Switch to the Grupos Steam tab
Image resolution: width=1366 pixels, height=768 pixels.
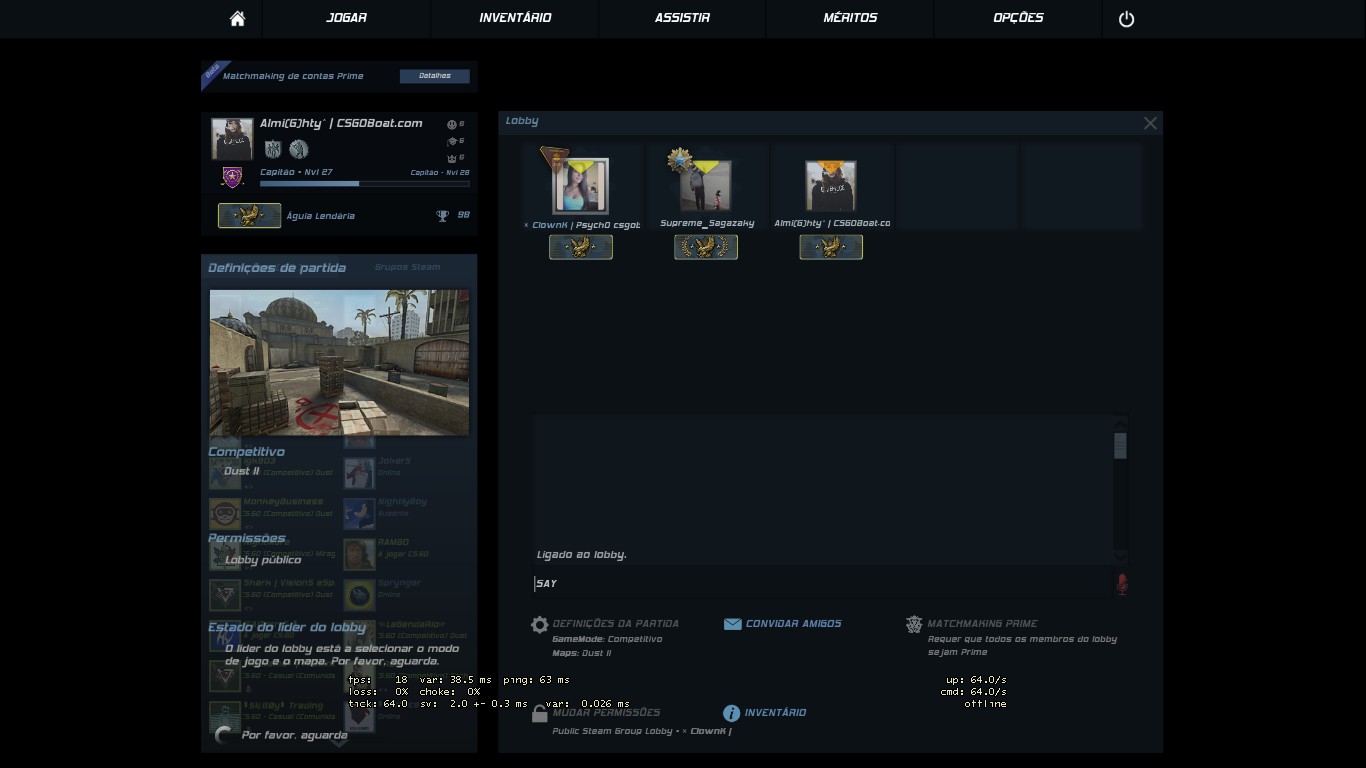[x=407, y=267]
